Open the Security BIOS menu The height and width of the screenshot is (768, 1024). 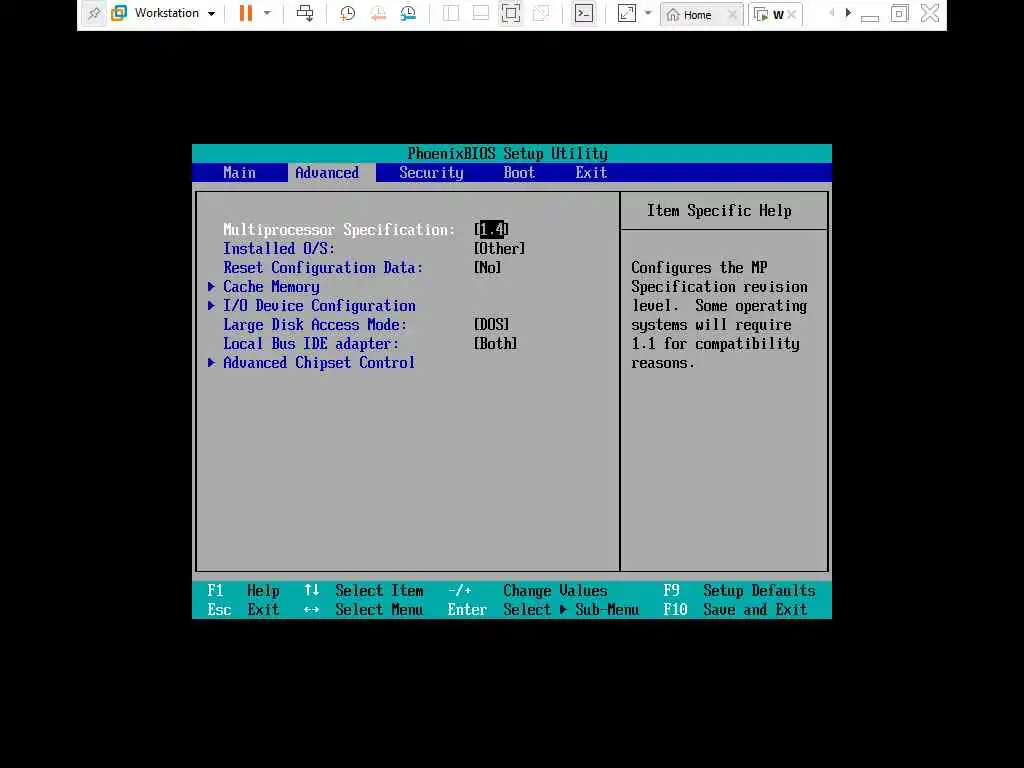coord(431,172)
